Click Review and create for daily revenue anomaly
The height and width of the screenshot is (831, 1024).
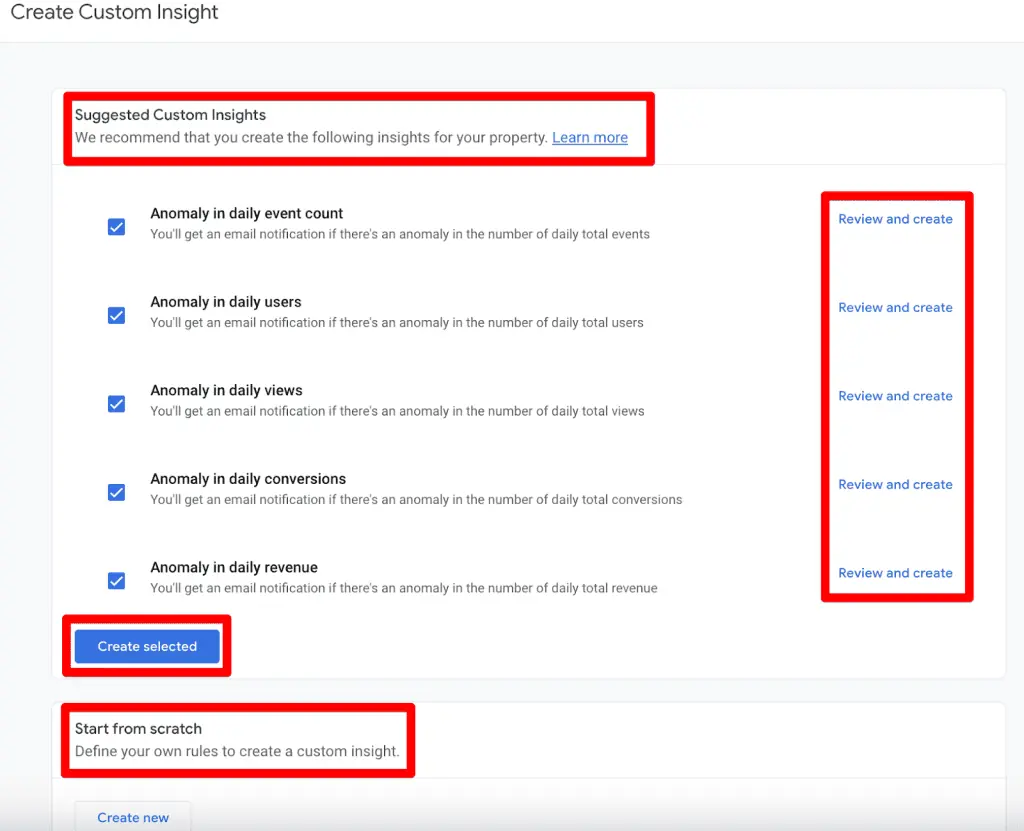pyautogui.click(x=895, y=572)
